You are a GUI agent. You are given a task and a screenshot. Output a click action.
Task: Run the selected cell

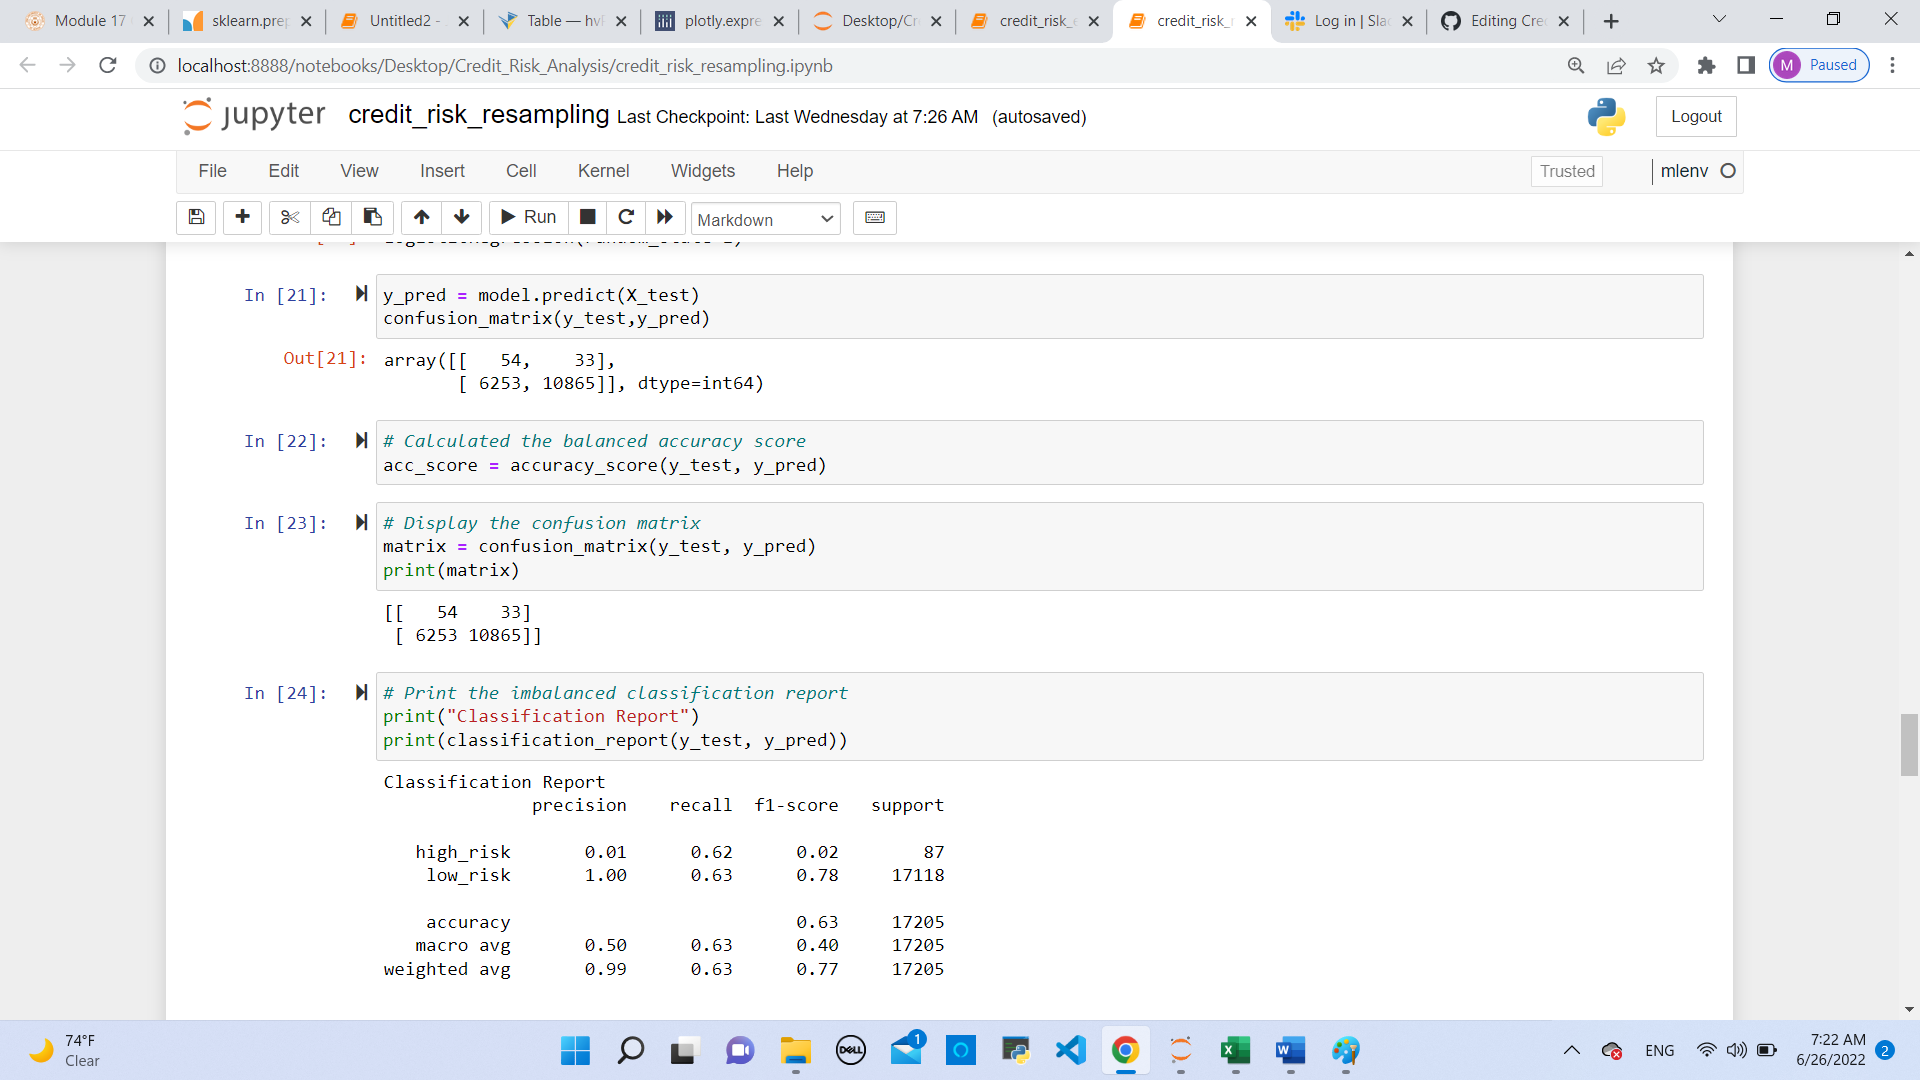(527, 217)
